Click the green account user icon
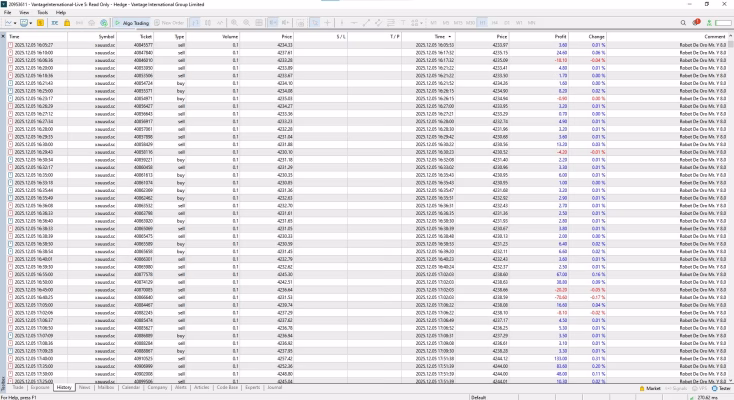The image size is (734, 400). pos(709,22)
